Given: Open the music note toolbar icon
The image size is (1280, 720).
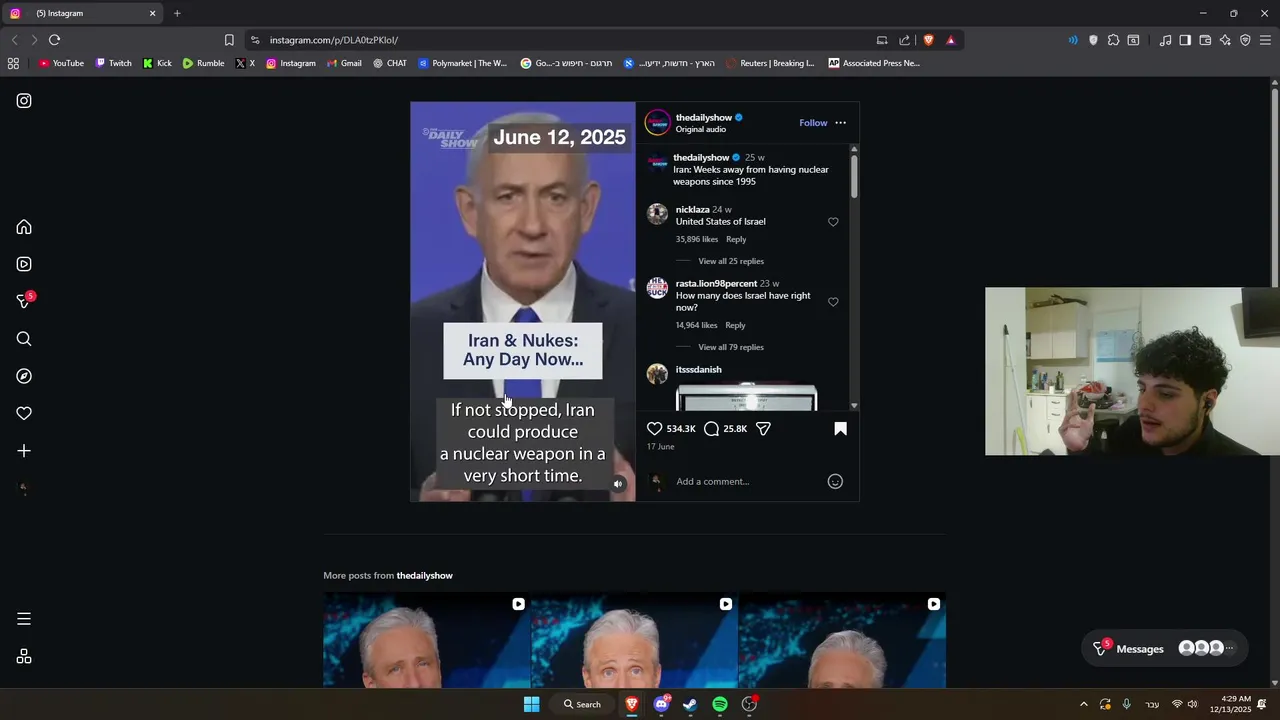Looking at the screenshot, I should tap(1165, 40).
